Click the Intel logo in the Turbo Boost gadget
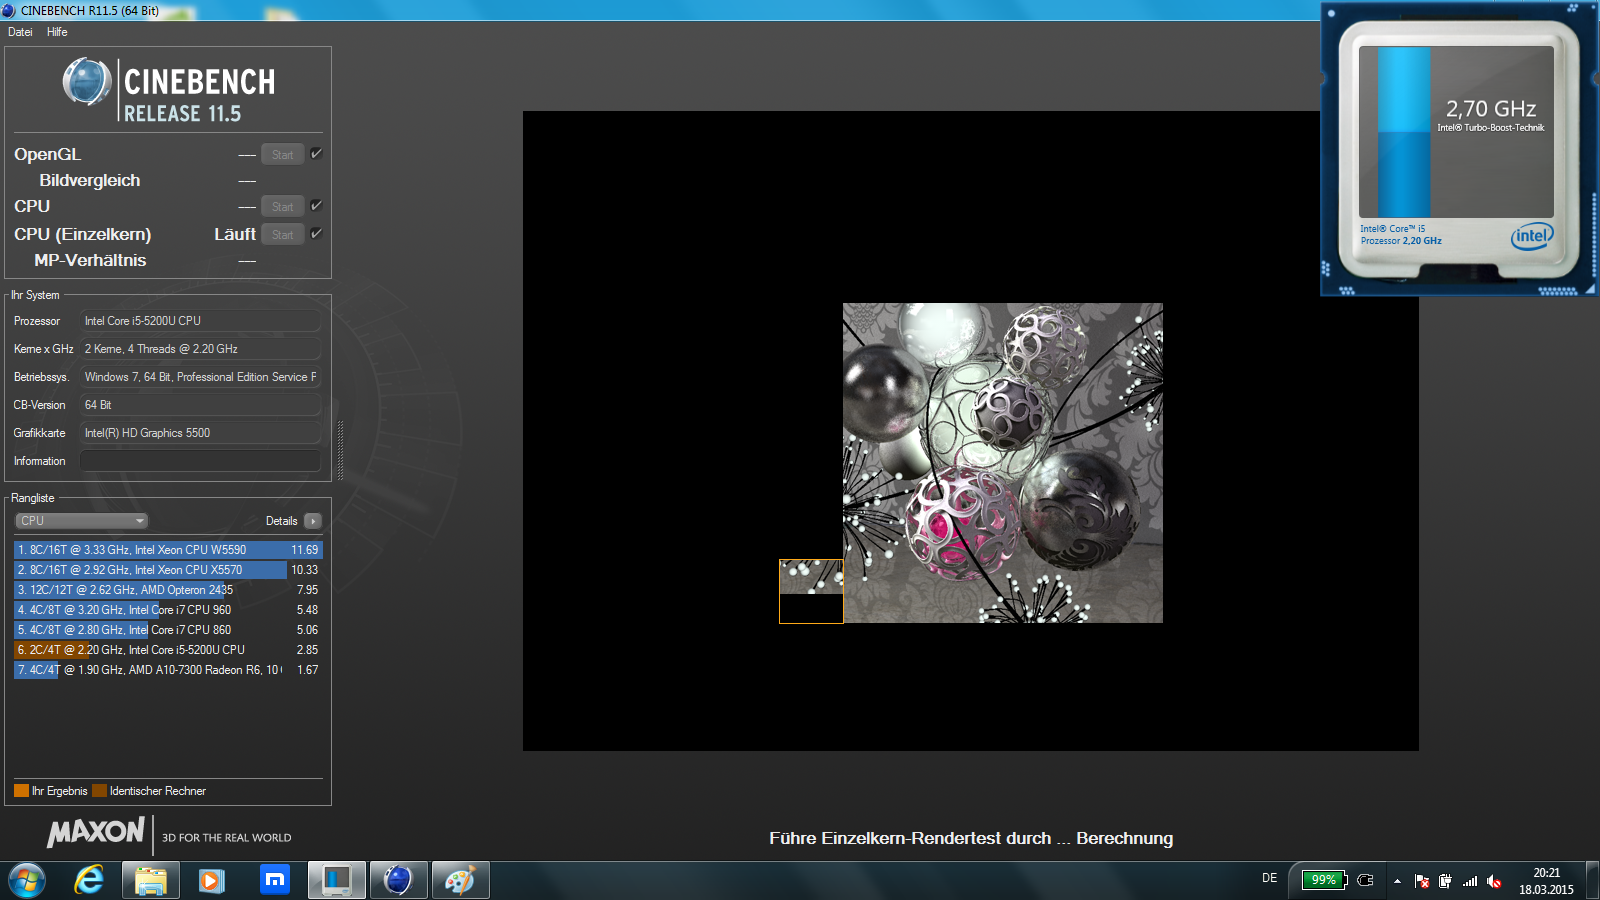1600x900 pixels. (1531, 237)
